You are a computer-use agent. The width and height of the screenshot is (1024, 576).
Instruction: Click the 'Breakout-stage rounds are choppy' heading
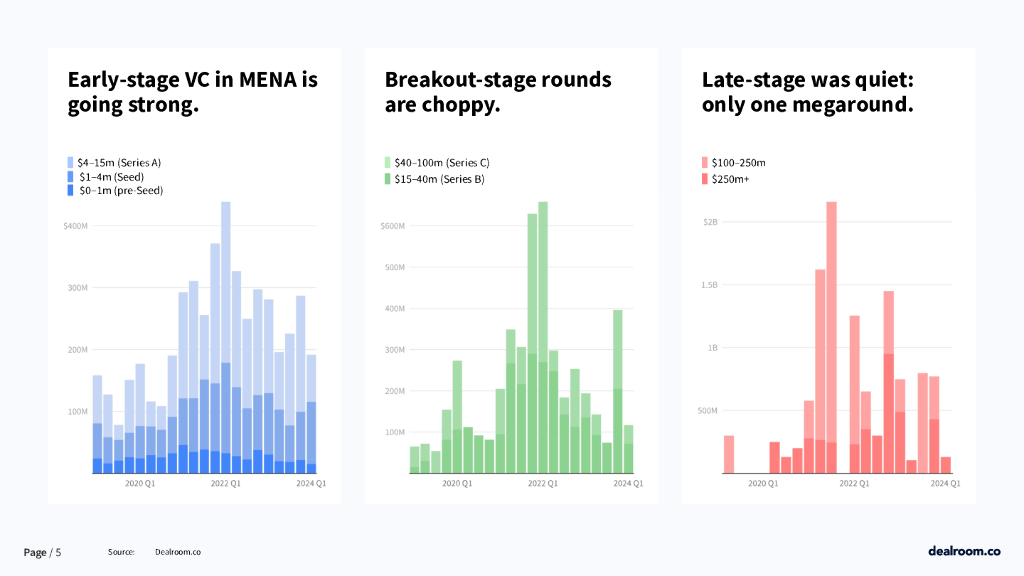pos(497,92)
